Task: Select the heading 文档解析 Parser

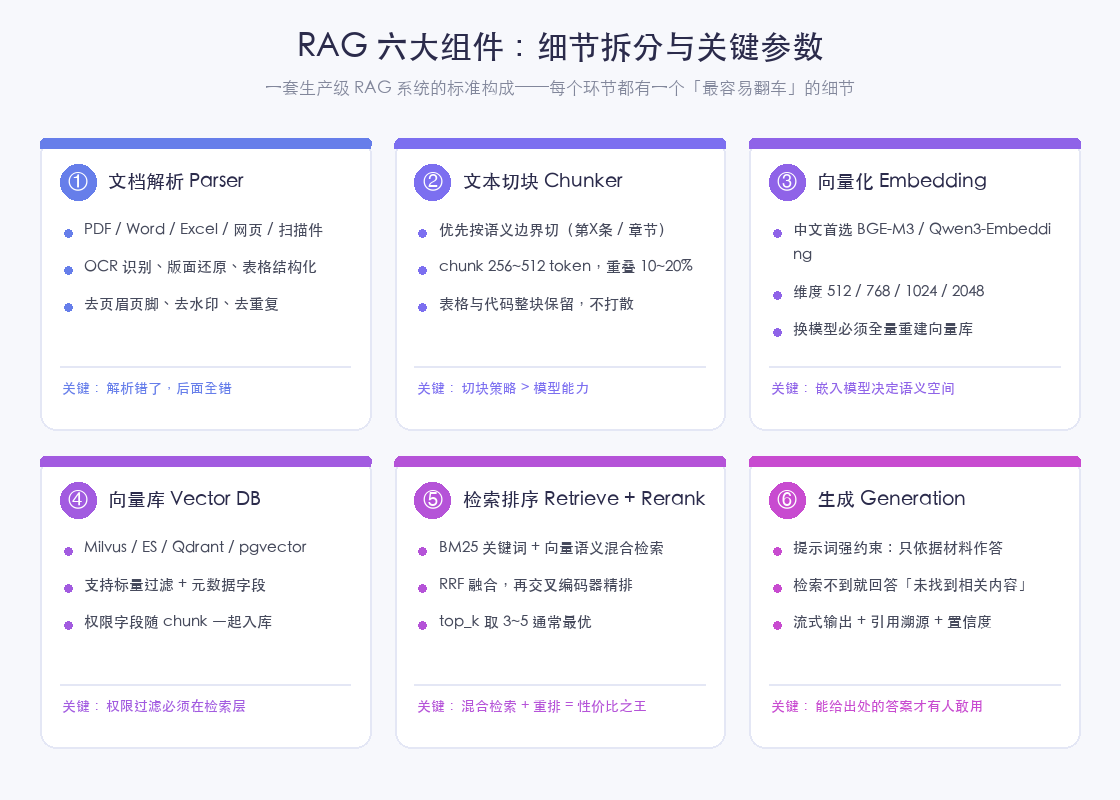Action: coord(176,181)
